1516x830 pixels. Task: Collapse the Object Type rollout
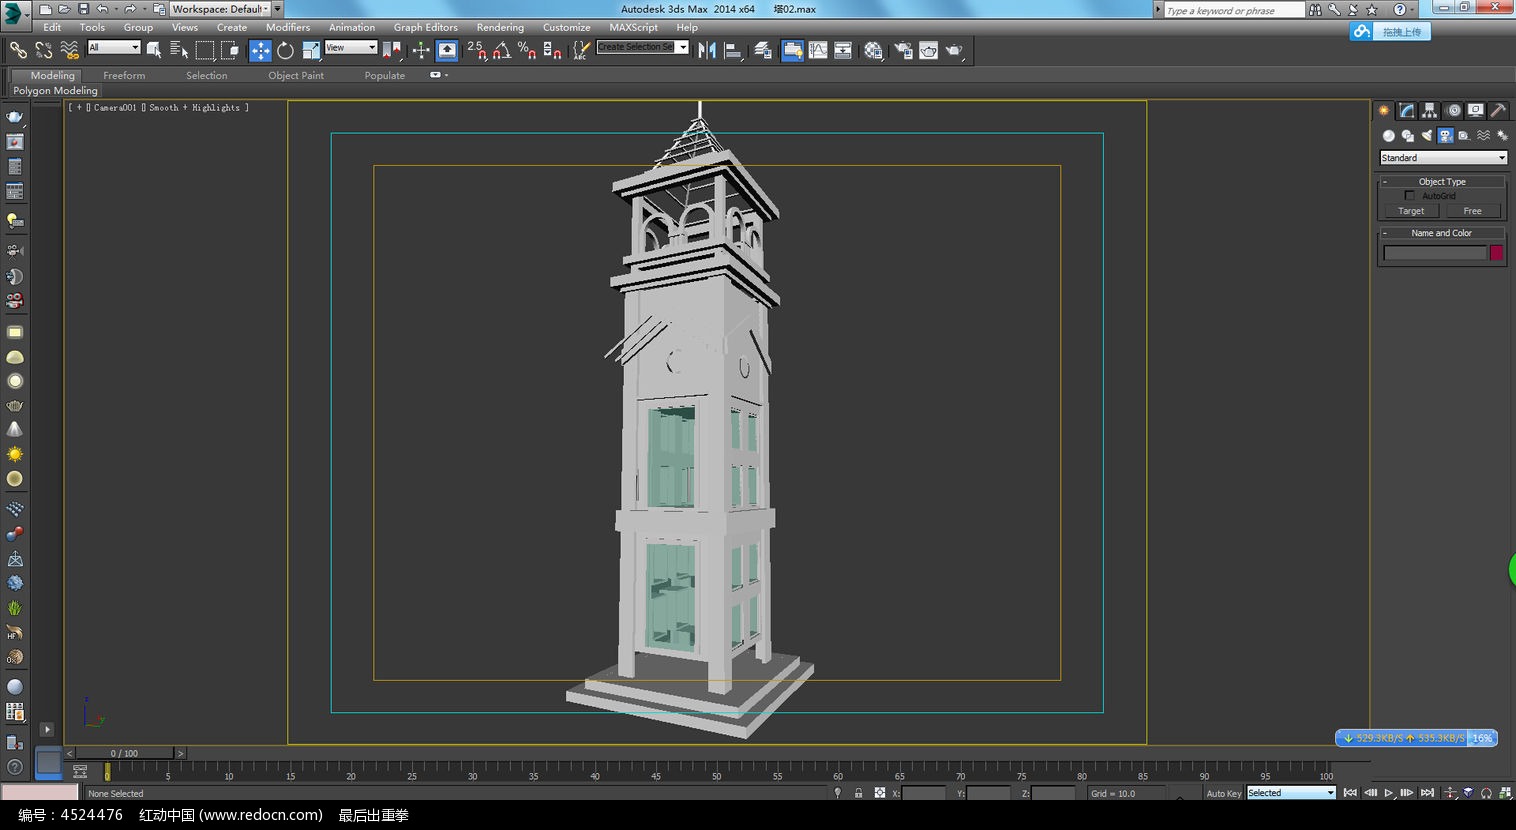click(x=1441, y=182)
